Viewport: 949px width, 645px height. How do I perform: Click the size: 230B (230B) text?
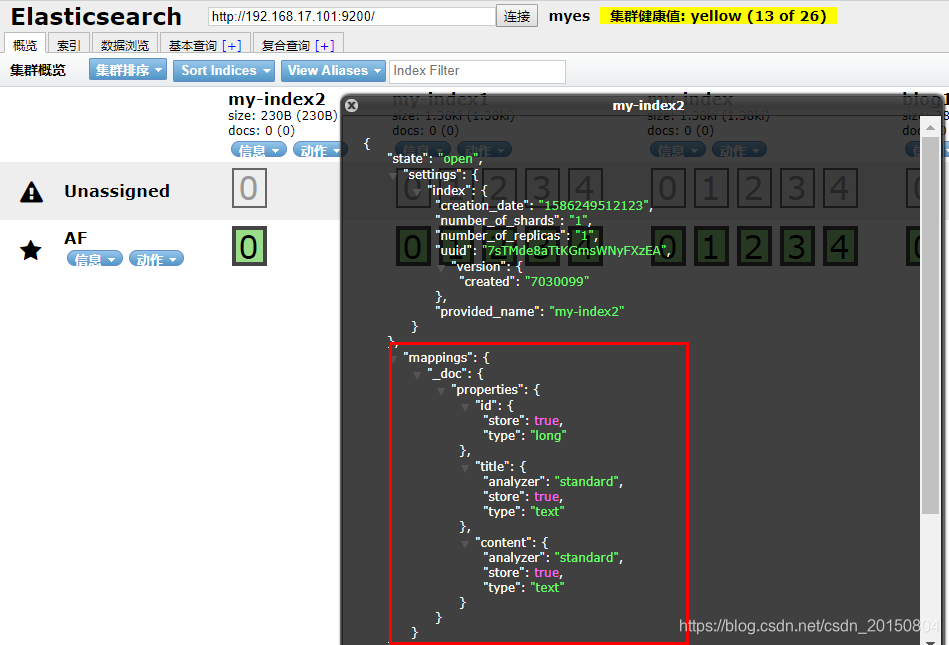point(283,116)
